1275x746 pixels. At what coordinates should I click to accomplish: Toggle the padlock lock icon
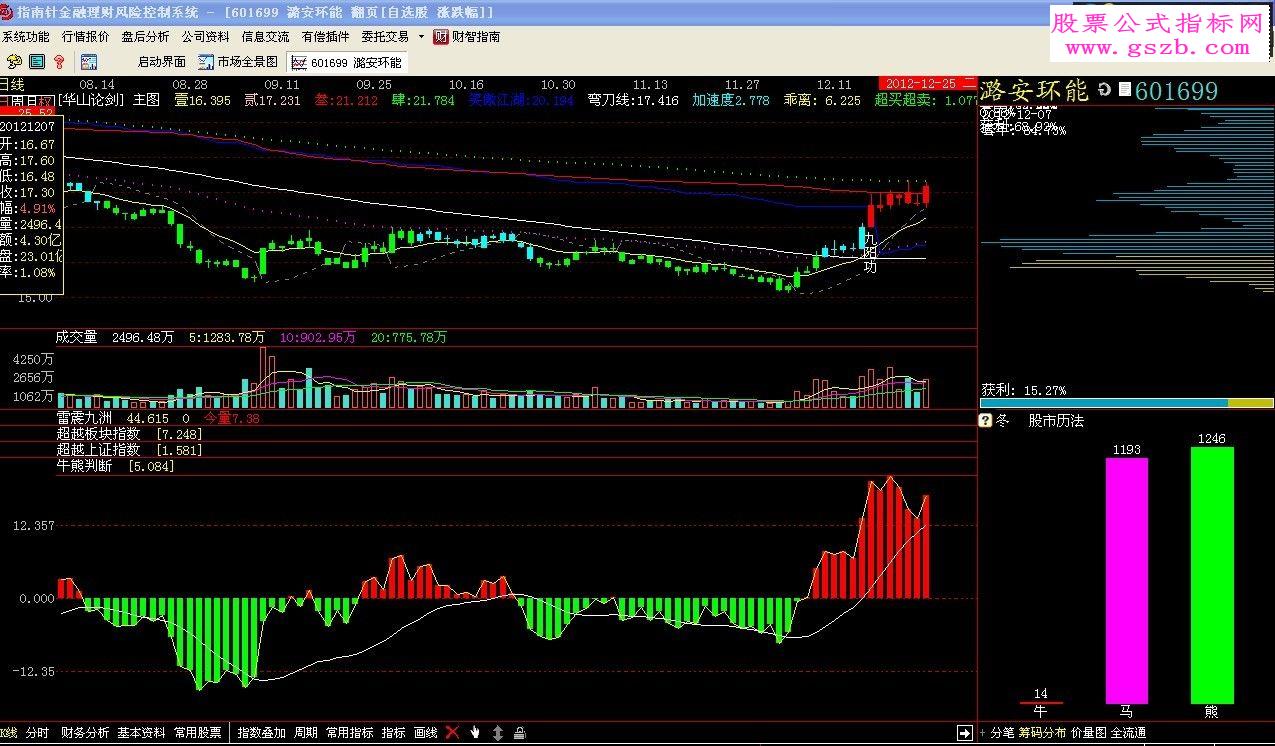tap(520, 733)
